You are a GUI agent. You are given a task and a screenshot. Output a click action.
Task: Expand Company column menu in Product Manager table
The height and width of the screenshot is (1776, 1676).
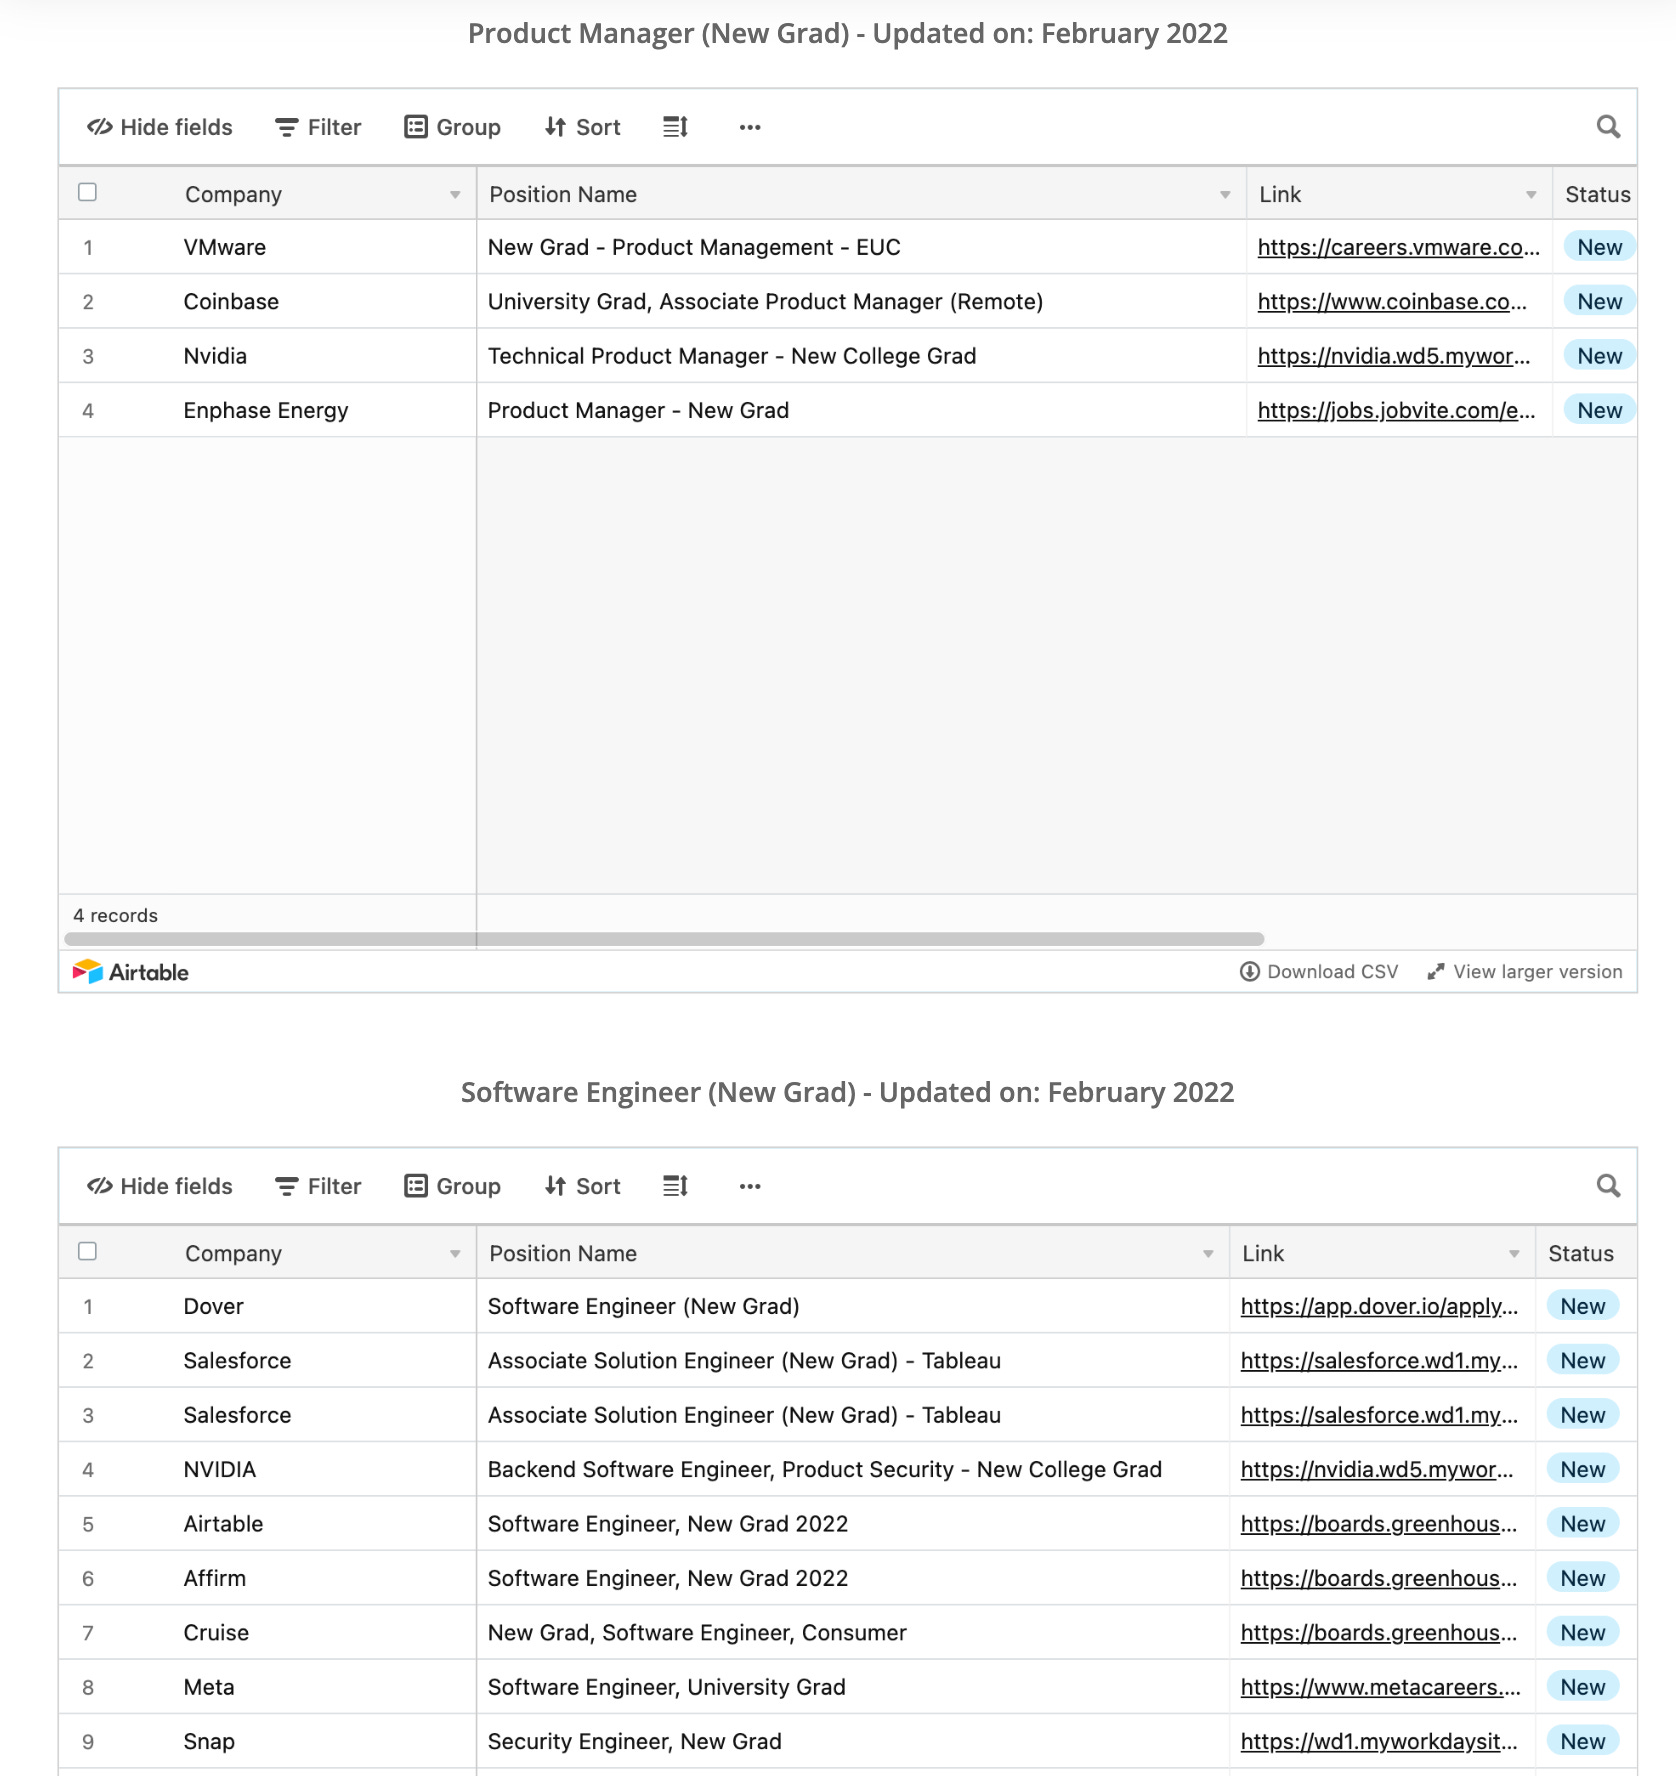pos(455,195)
